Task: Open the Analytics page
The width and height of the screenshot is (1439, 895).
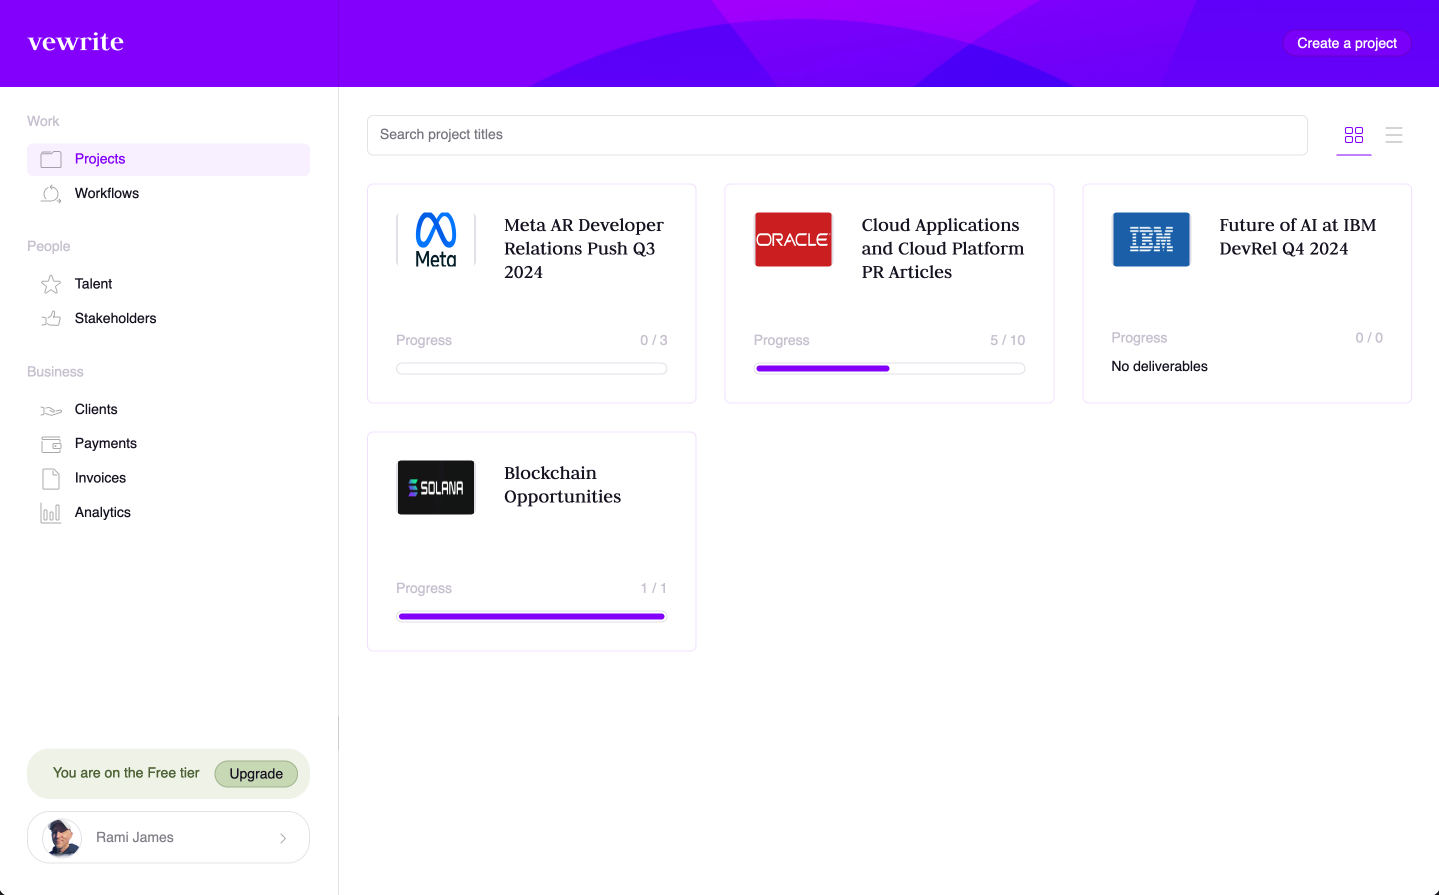Action: tap(168, 512)
